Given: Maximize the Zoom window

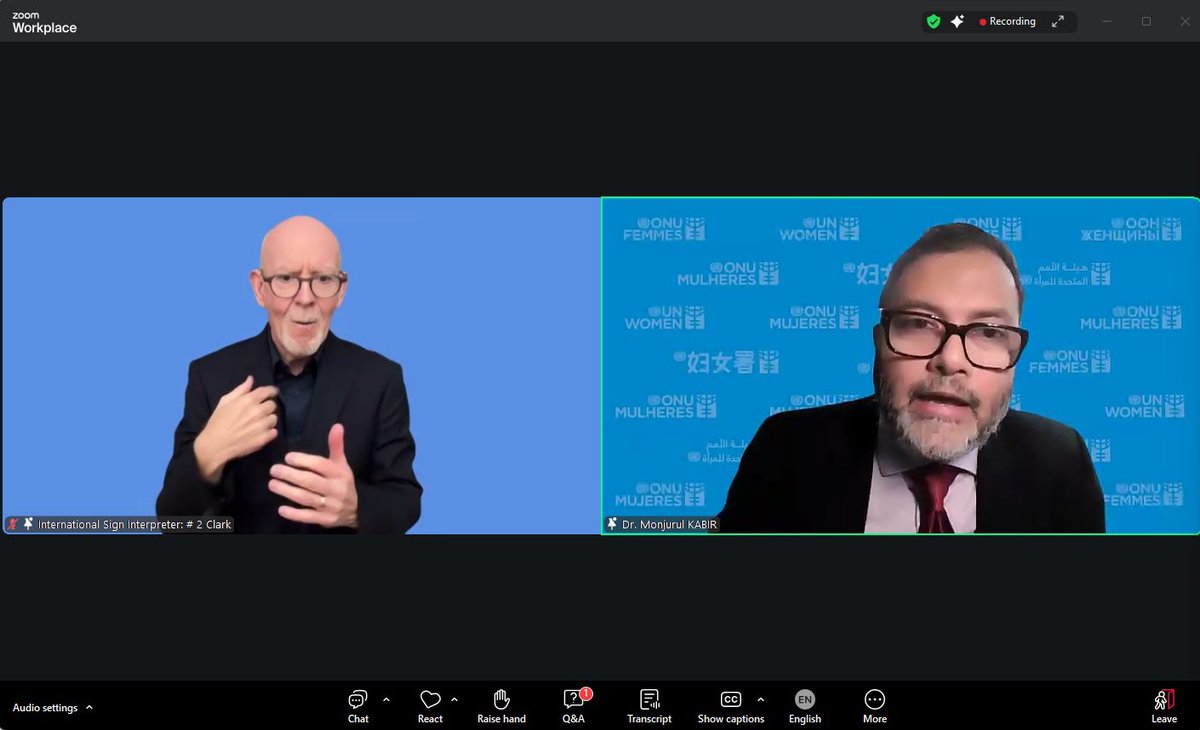Looking at the screenshot, I should tap(1146, 21).
